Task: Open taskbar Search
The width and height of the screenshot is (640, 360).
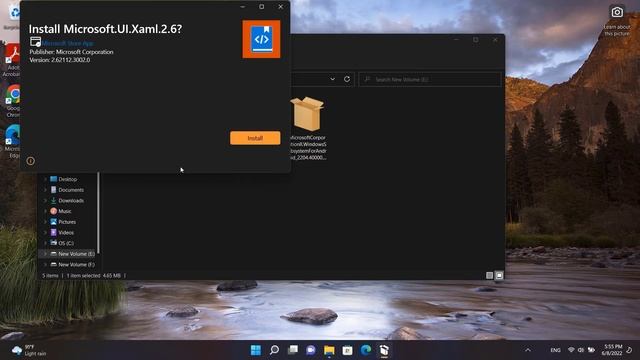Action: tap(274, 350)
